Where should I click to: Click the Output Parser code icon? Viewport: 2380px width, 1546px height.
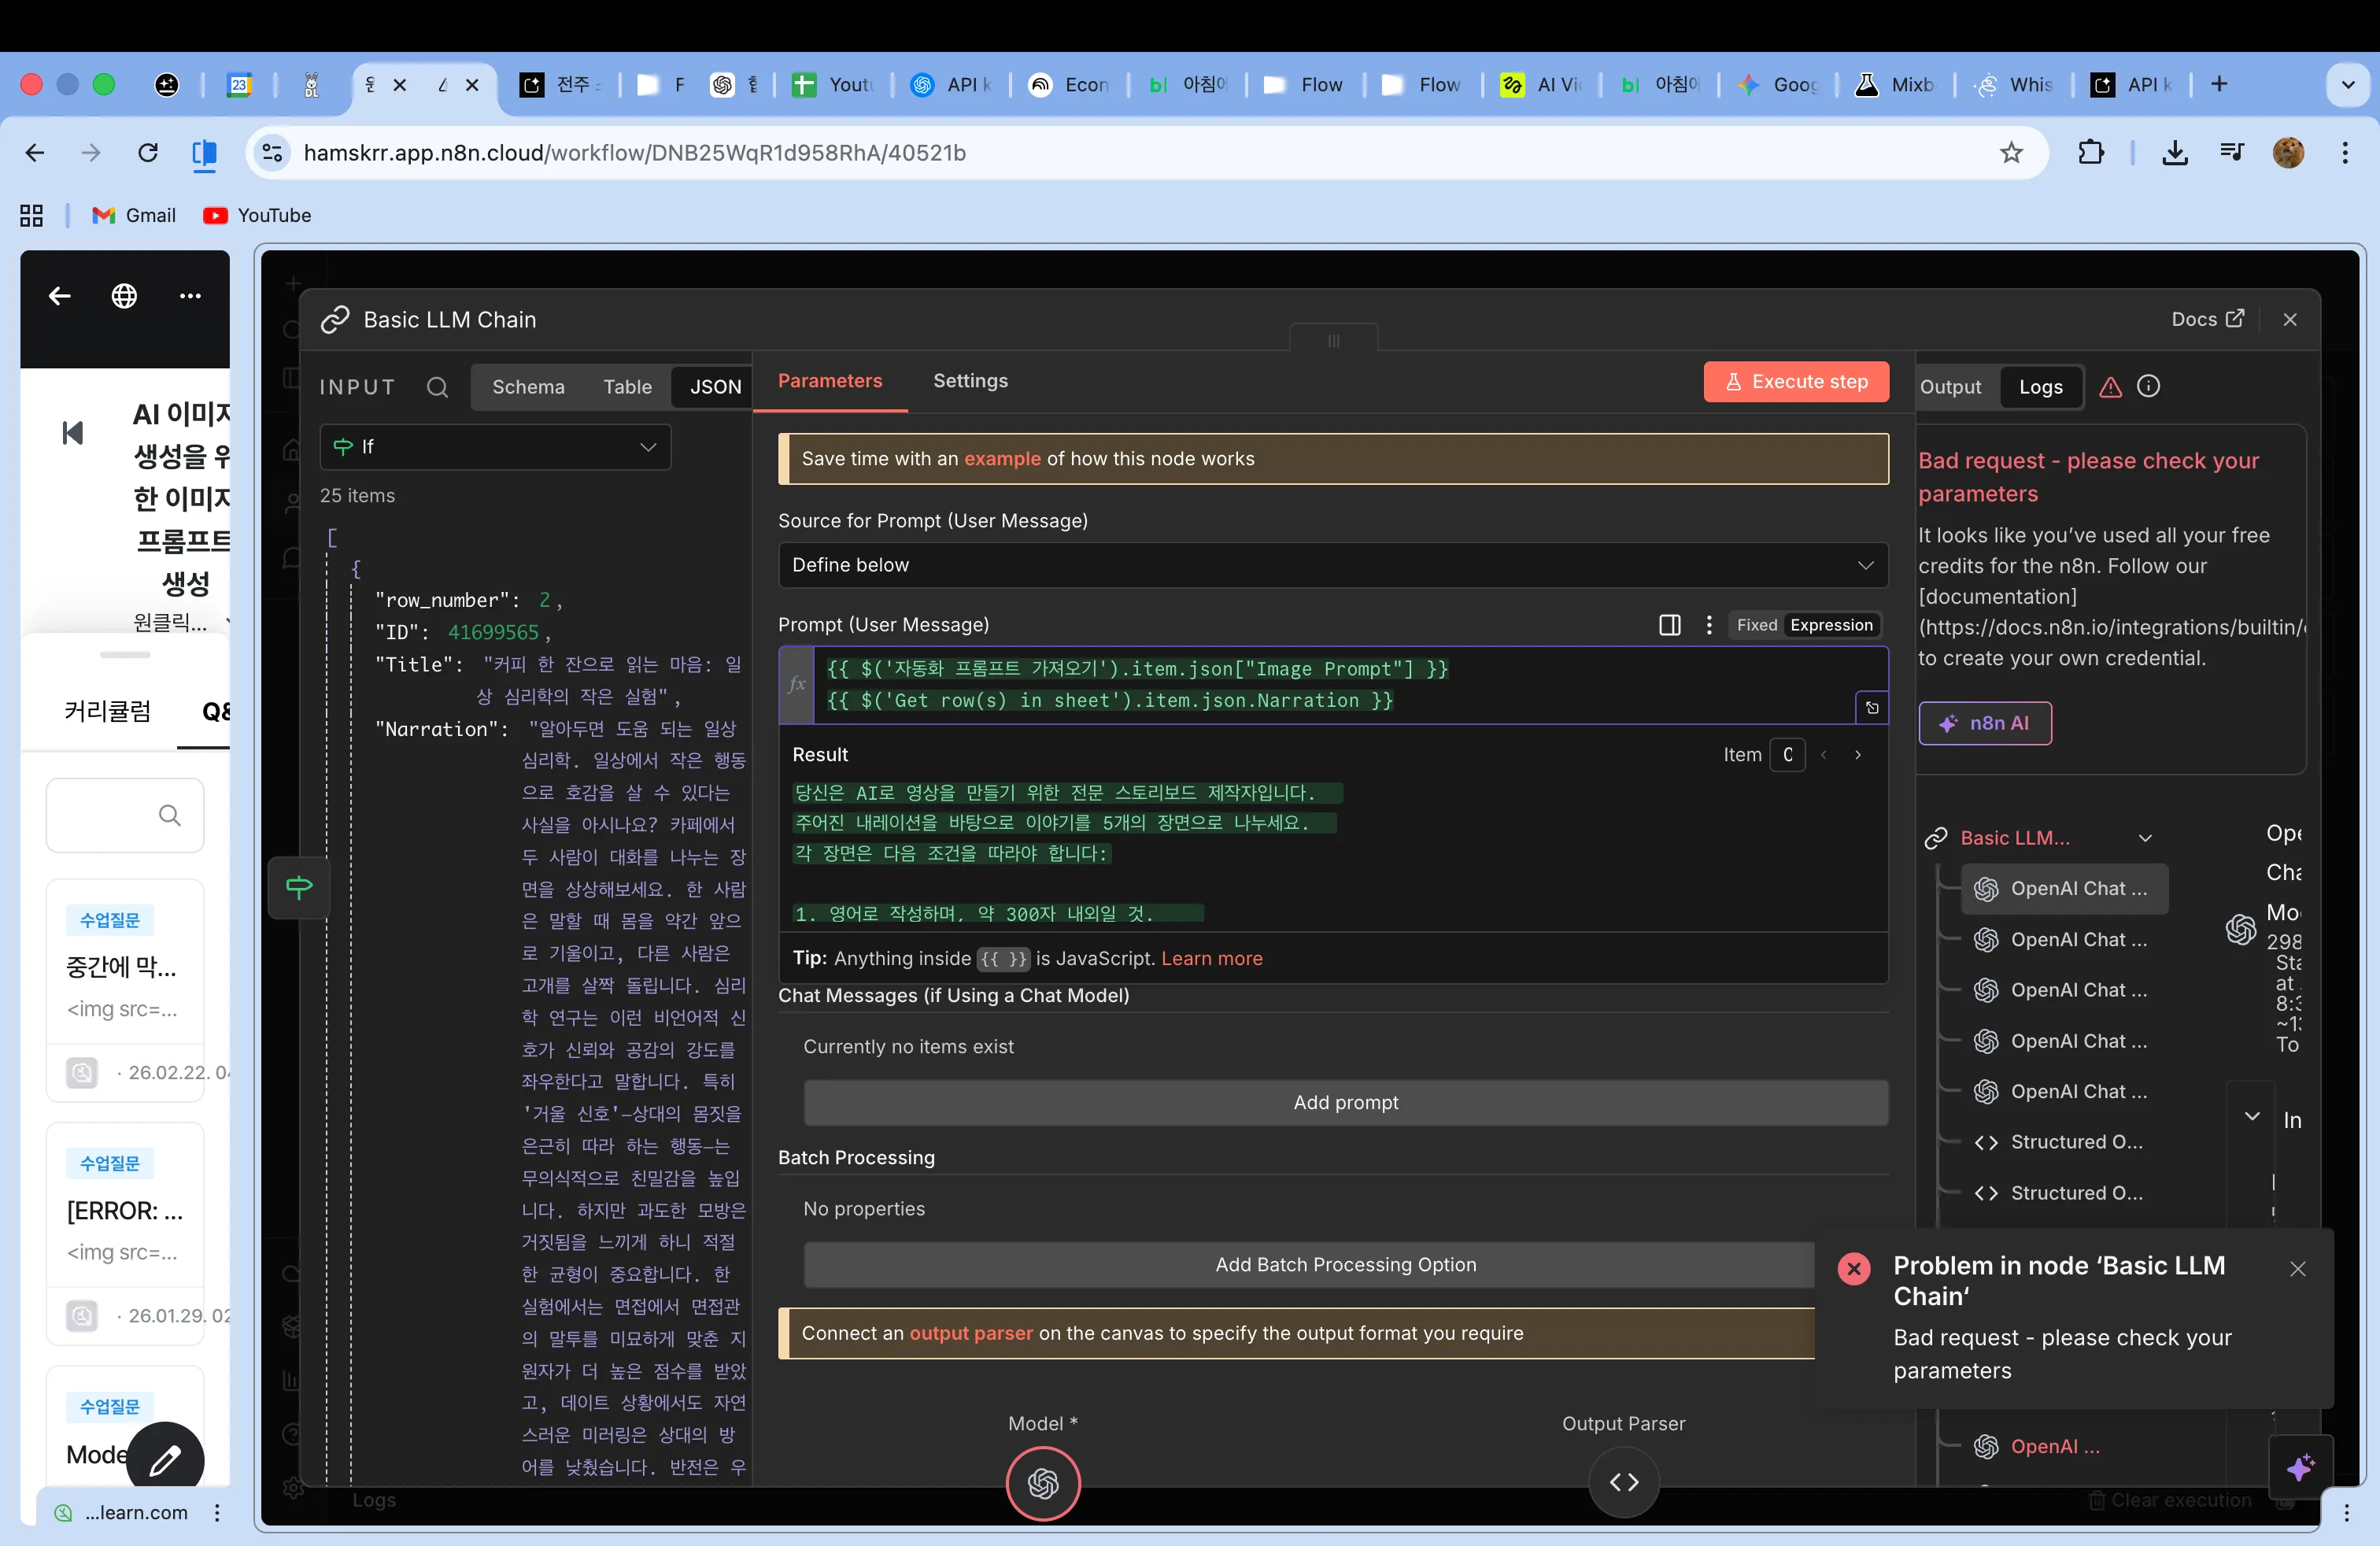coord(1623,1482)
